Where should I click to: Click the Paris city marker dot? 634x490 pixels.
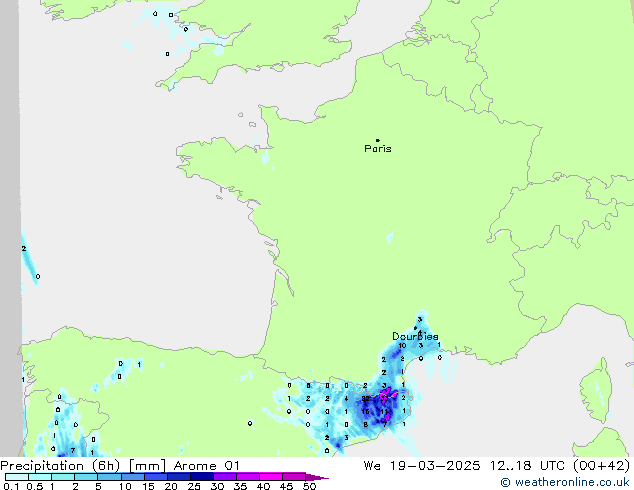[378, 140]
